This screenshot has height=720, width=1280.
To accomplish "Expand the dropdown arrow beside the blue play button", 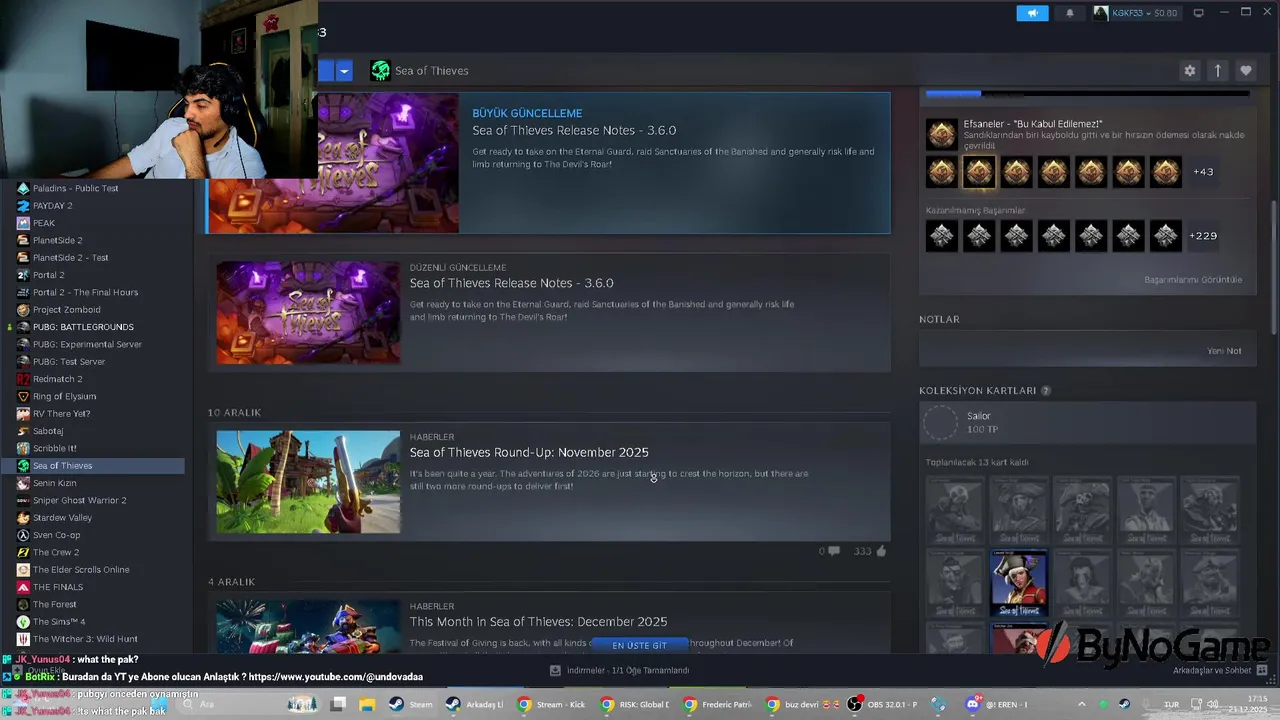I will 344,71.
